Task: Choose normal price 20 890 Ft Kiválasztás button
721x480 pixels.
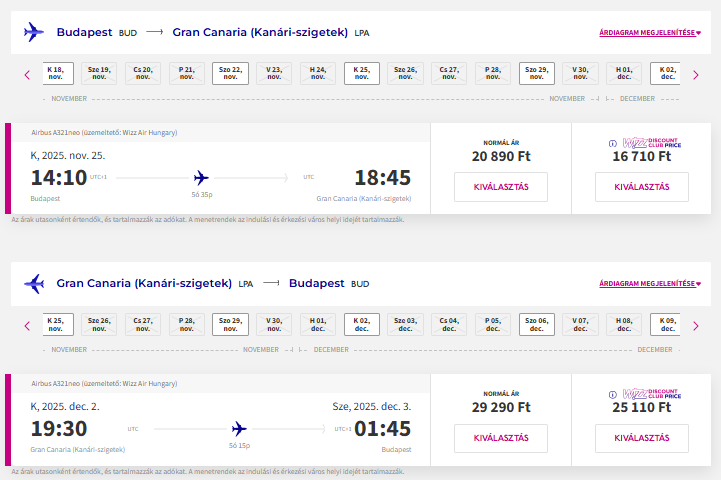Action: pos(501,187)
